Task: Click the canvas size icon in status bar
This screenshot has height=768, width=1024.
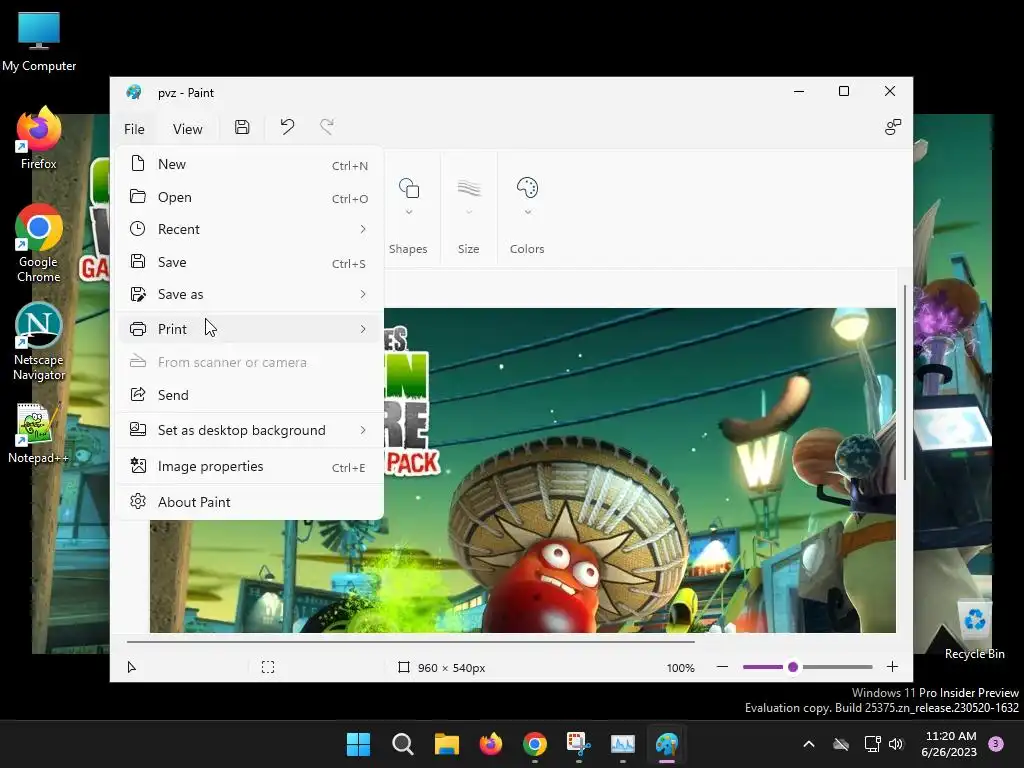Action: coord(404,667)
